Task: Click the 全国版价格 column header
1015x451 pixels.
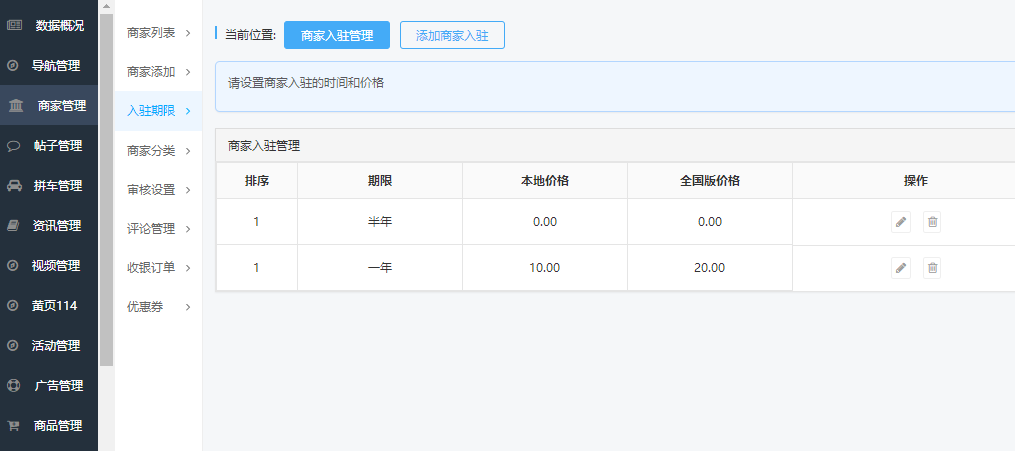Action: tap(710, 181)
